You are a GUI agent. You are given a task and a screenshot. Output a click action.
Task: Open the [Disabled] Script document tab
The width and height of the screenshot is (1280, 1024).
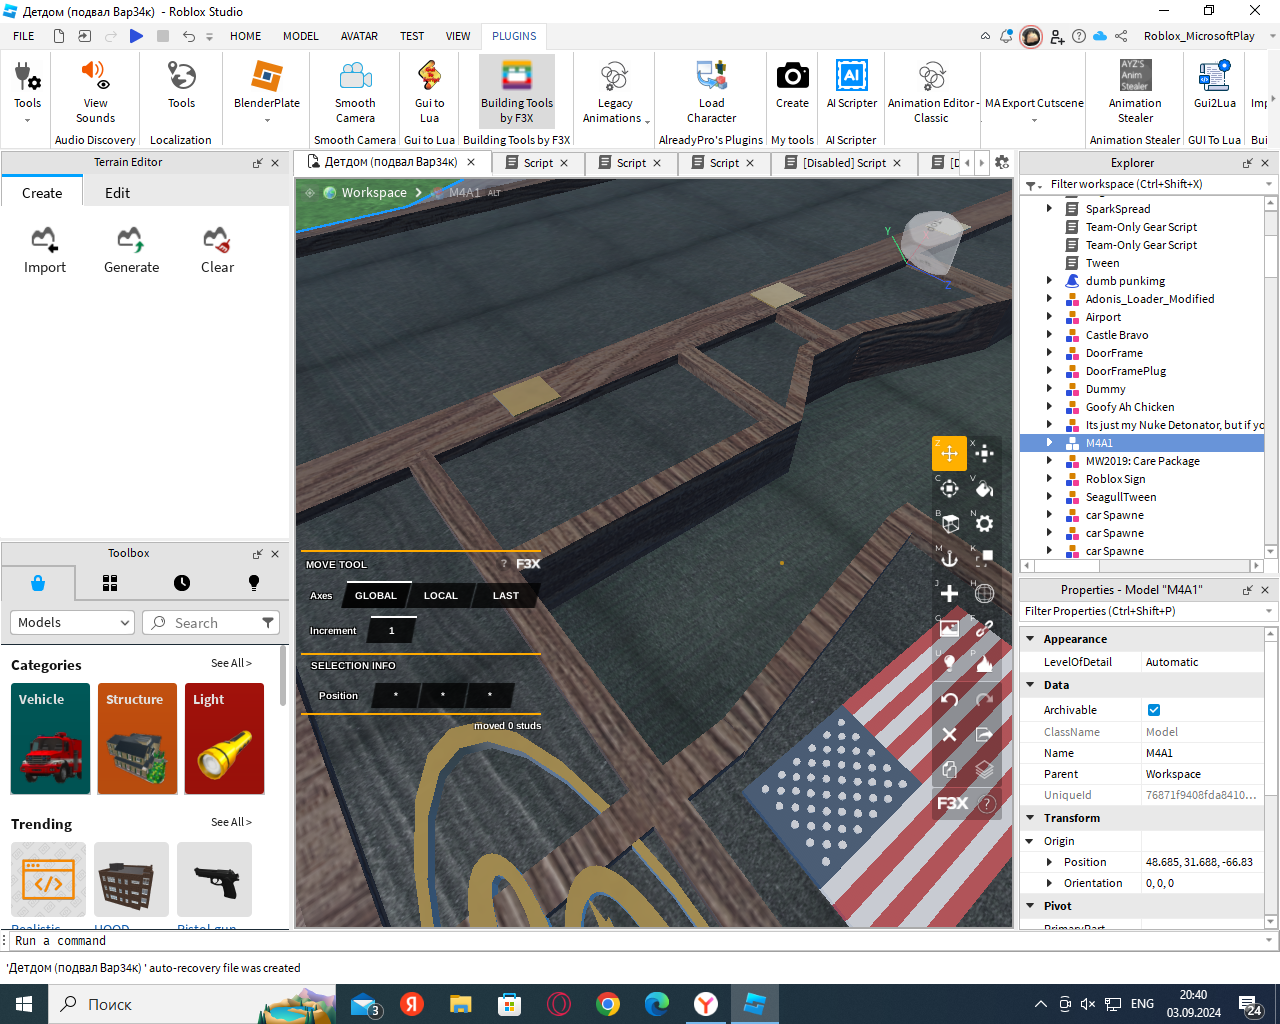(x=844, y=163)
